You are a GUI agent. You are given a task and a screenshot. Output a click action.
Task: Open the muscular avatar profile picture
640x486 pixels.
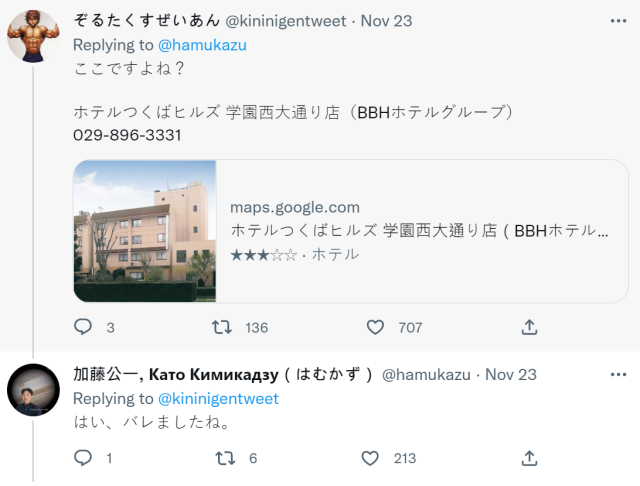coord(33,38)
